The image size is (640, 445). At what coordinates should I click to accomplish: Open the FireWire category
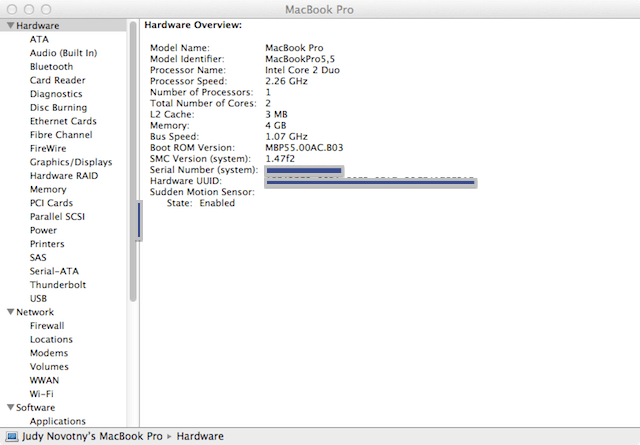(48, 149)
